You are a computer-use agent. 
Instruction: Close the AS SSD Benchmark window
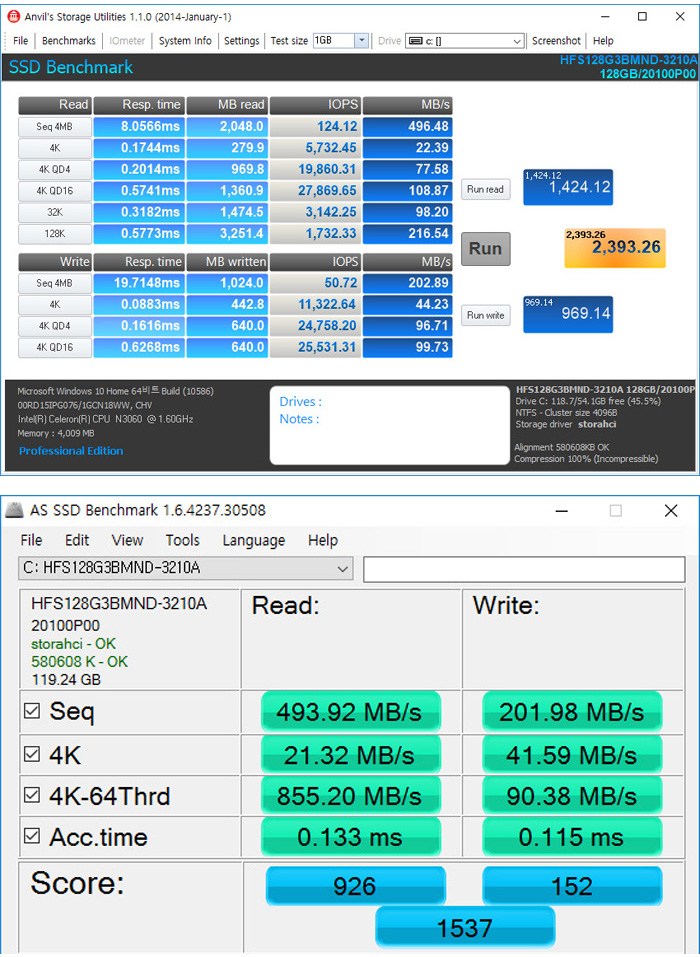[x=671, y=511]
